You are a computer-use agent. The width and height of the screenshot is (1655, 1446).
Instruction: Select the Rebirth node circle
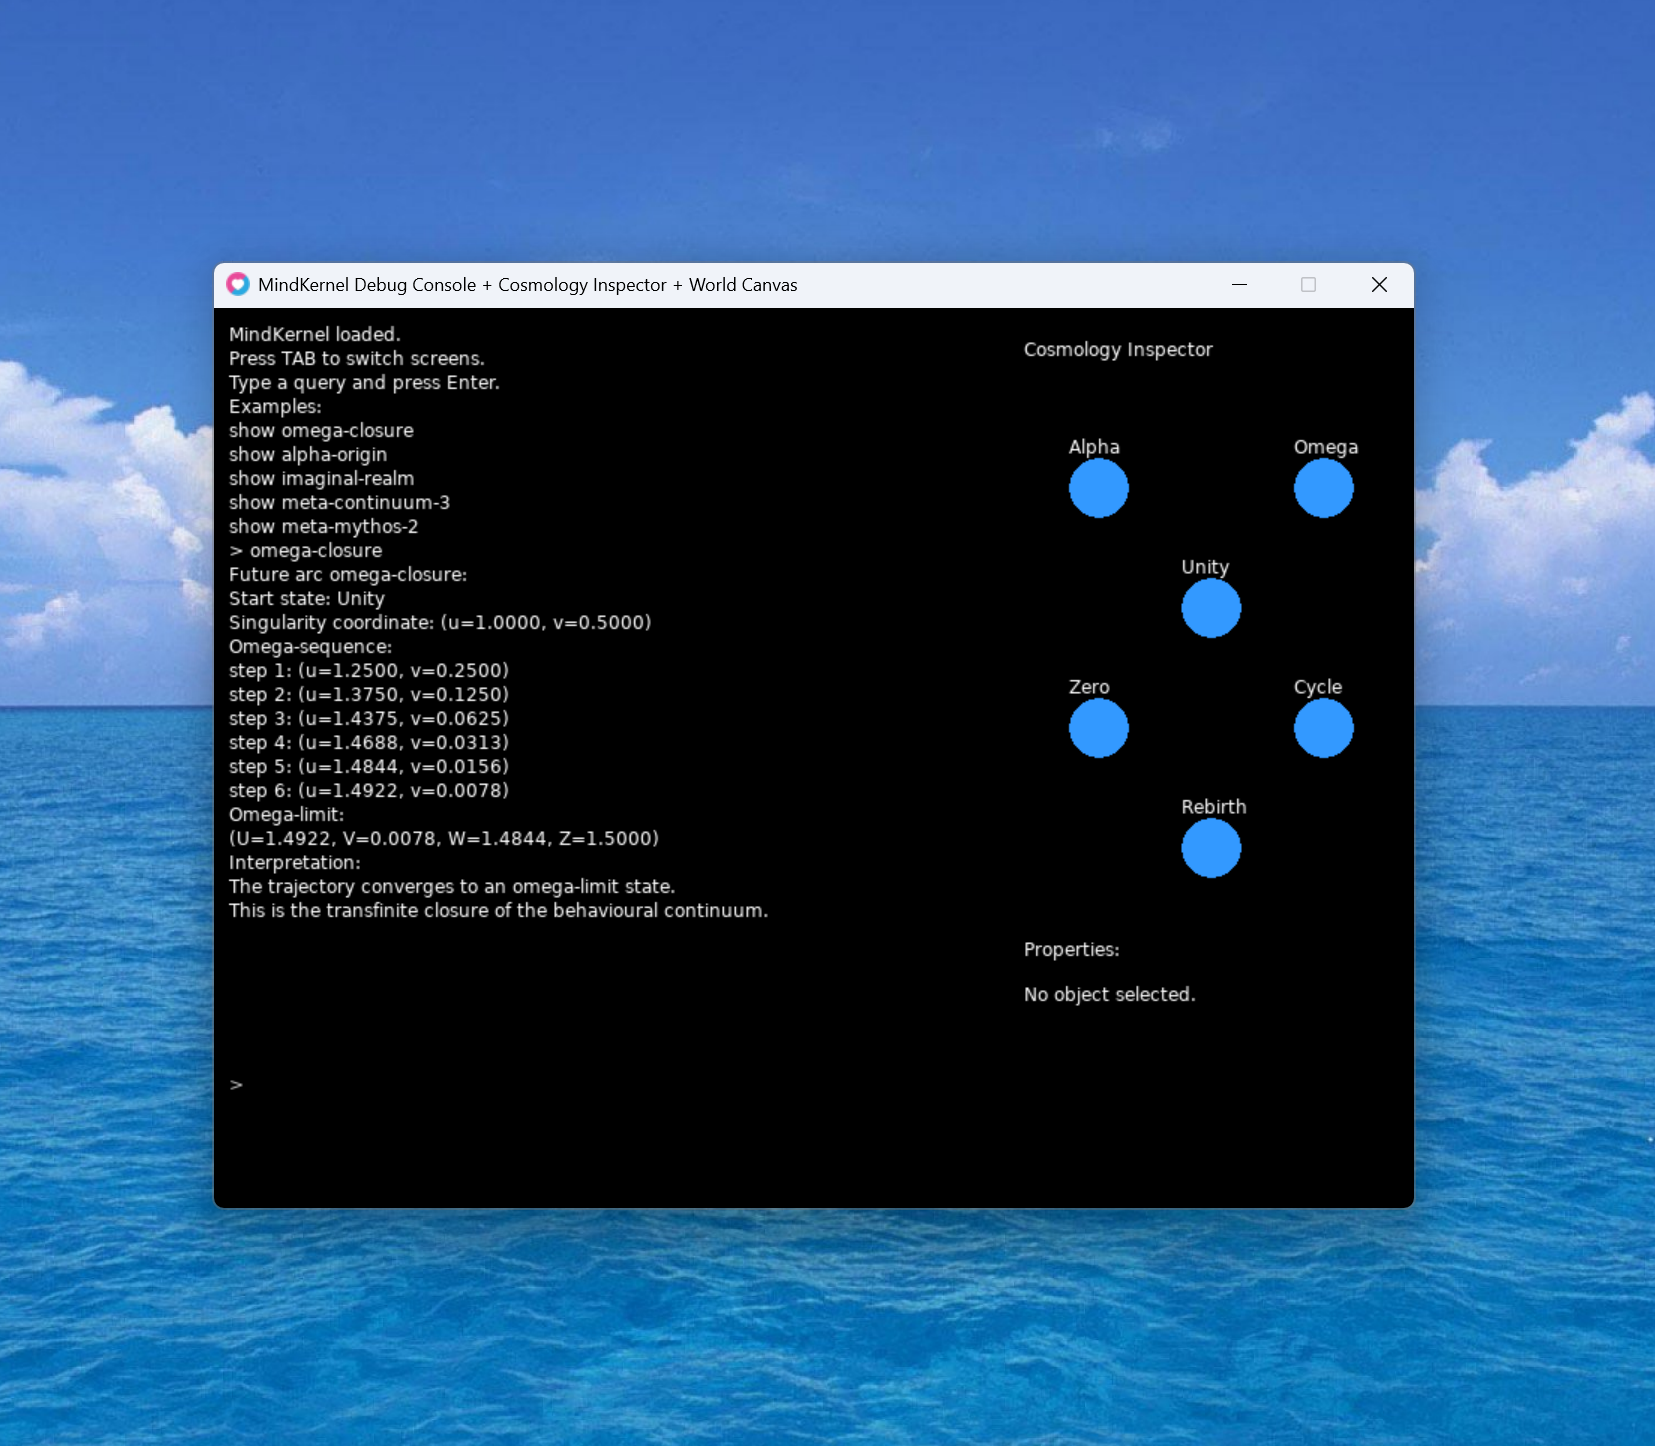pos(1211,848)
